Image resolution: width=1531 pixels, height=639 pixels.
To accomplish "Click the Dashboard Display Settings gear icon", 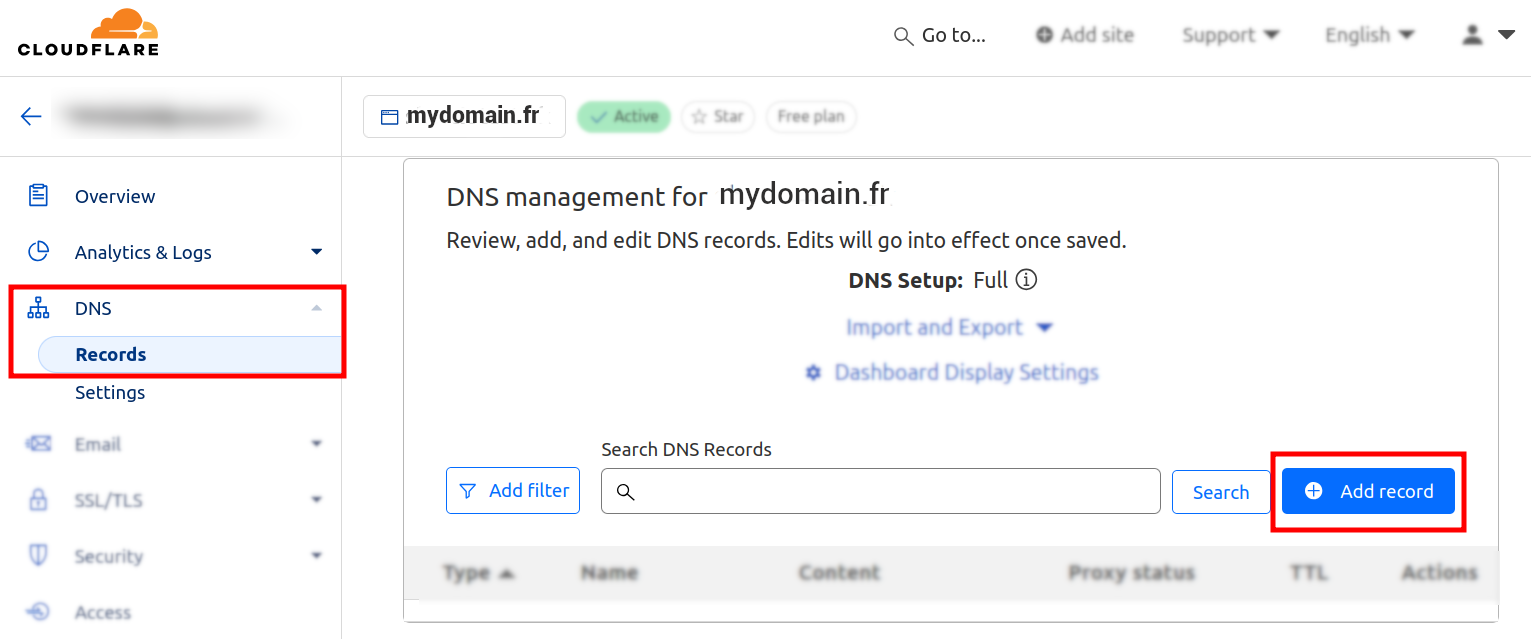I will click(x=814, y=373).
